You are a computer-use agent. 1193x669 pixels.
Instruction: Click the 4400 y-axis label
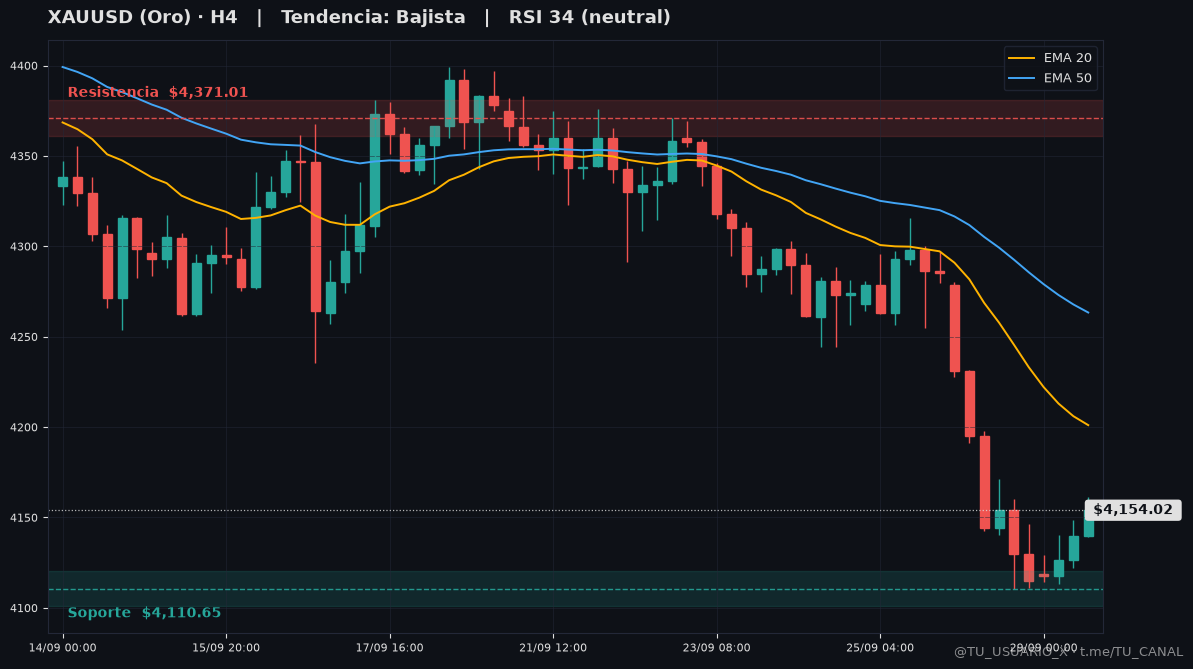tap(23, 66)
